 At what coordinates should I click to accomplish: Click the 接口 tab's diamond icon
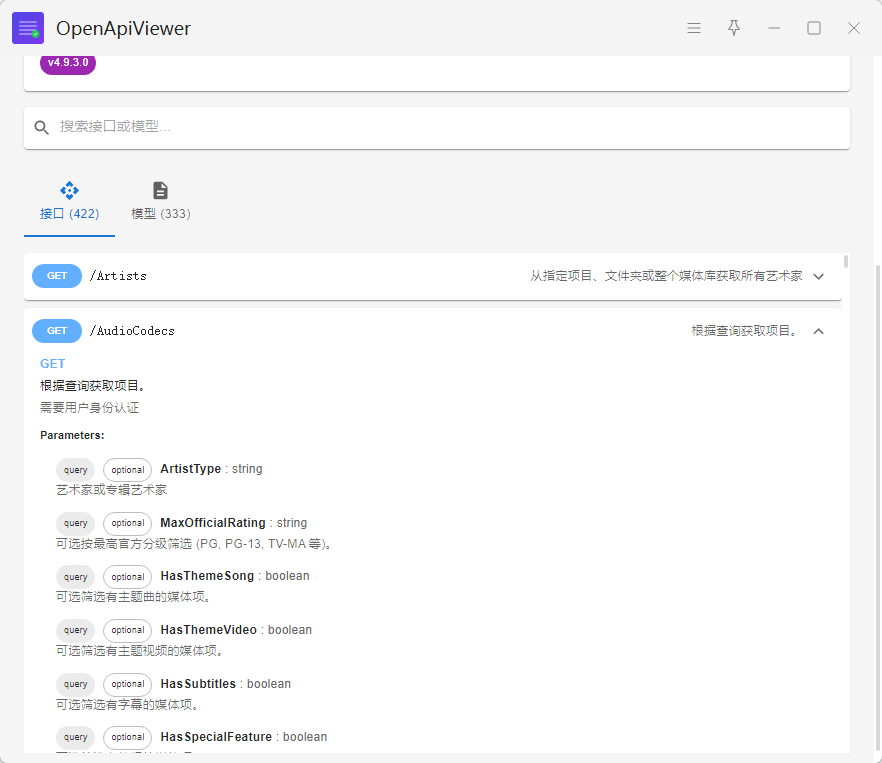point(69,190)
